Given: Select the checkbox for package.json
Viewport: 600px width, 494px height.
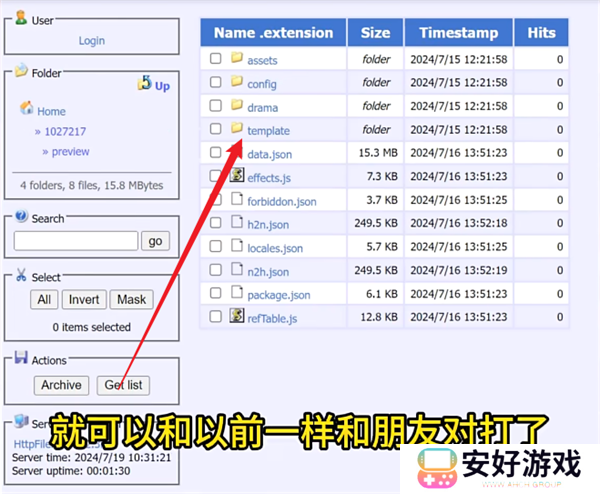Looking at the screenshot, I should pyautogui.click(x=215, y=293).
